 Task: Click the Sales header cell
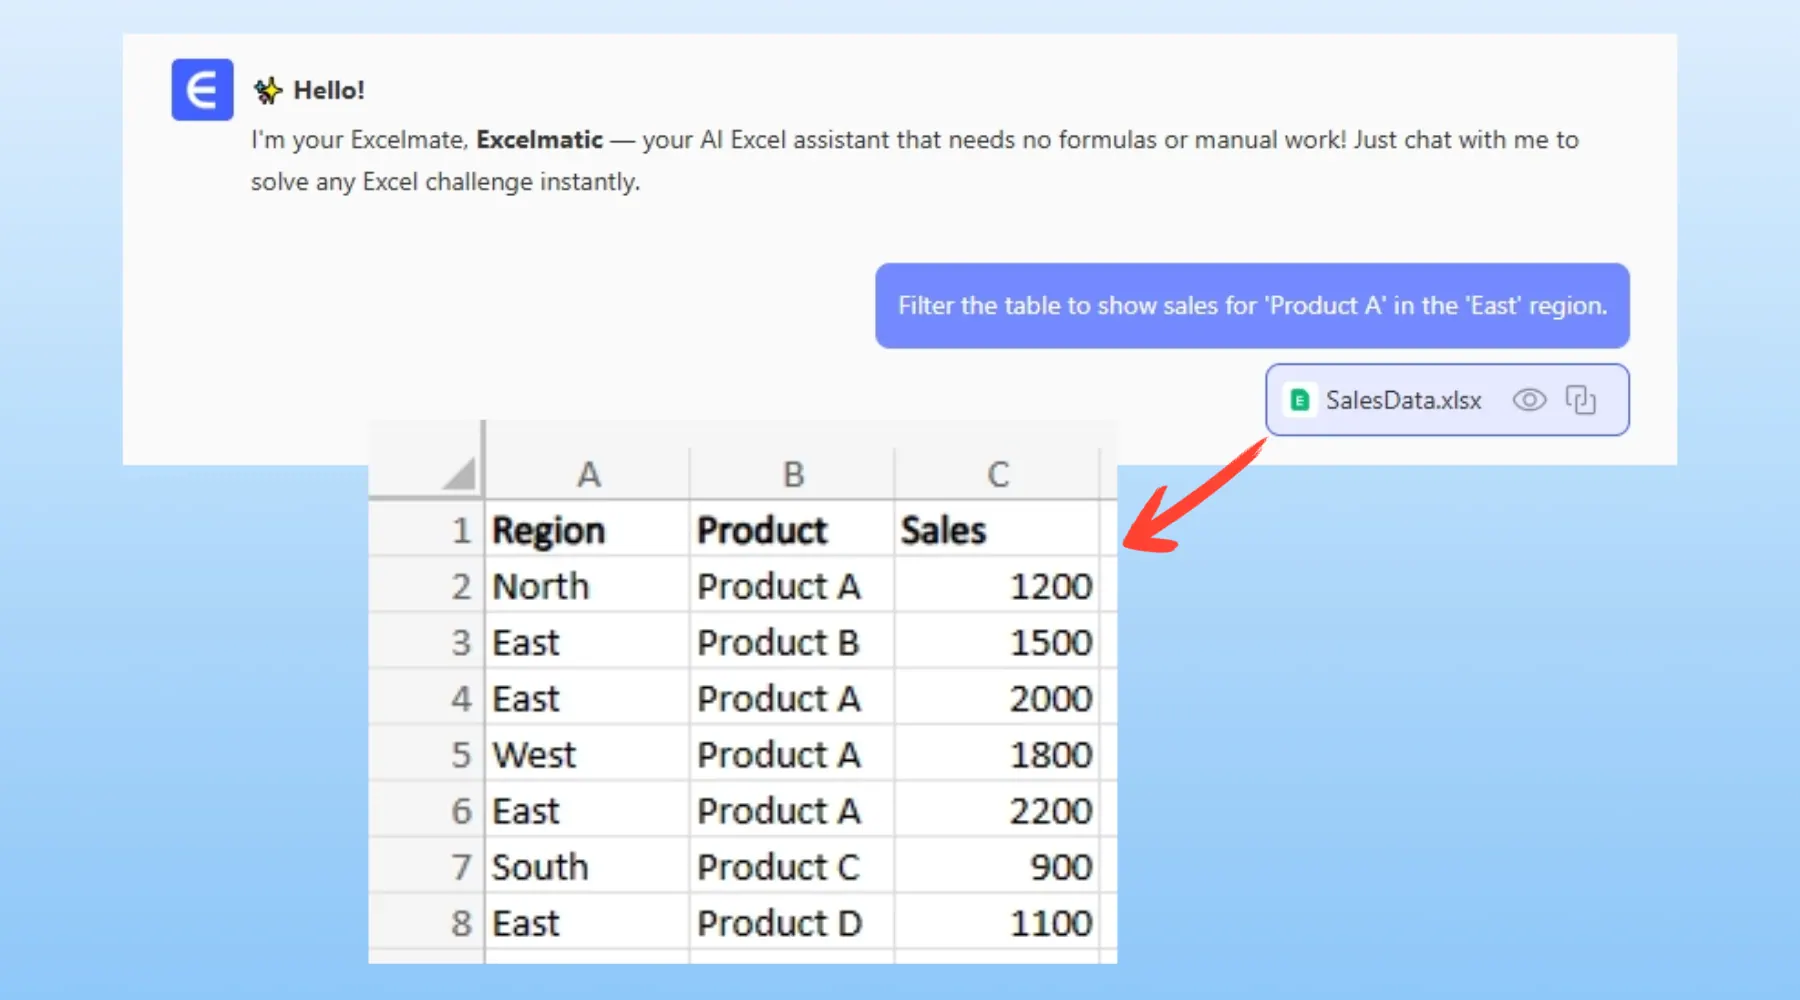click(996, 530)
